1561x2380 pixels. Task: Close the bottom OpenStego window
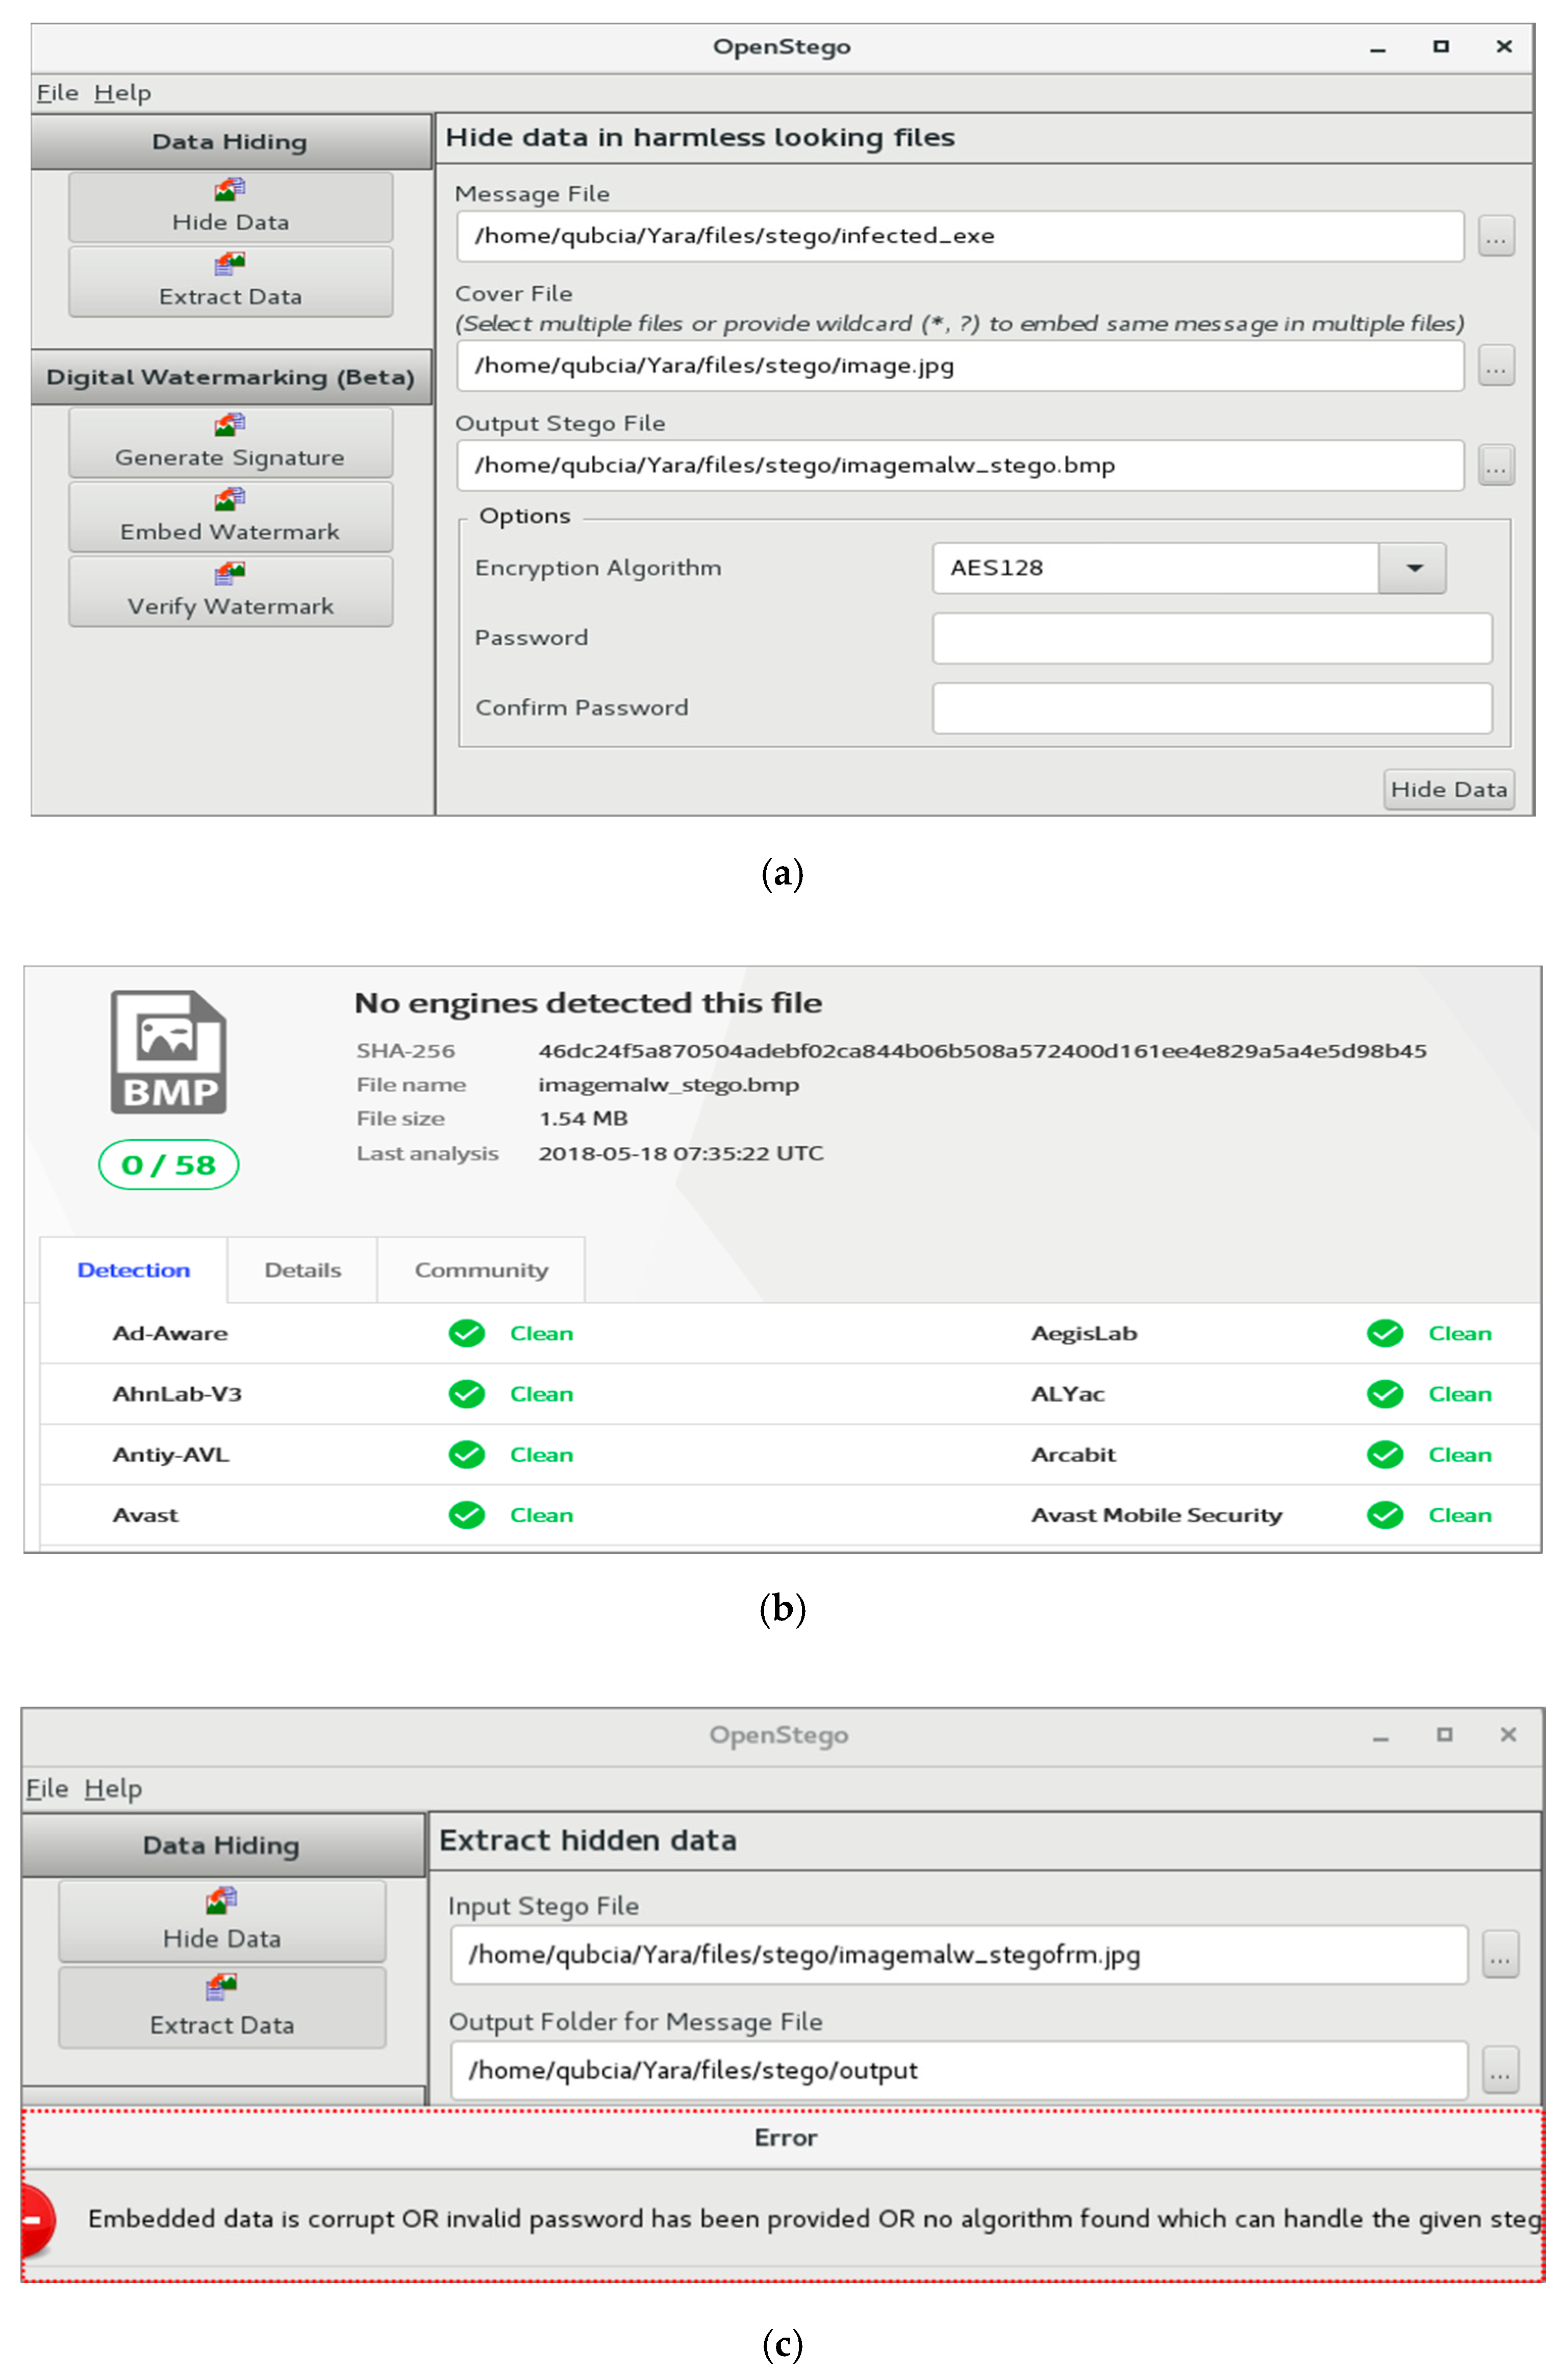click(1508, 1735)
